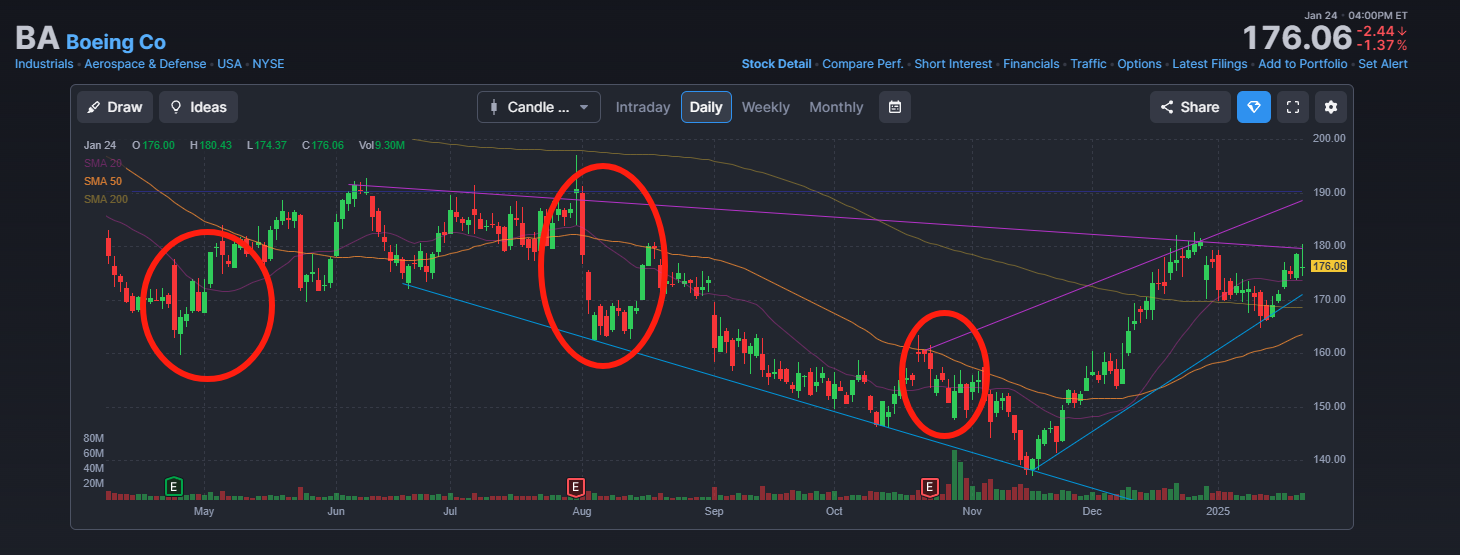Open chart settings gear icon
This screenshot has width=1460, height=555.
point(1330,107)
